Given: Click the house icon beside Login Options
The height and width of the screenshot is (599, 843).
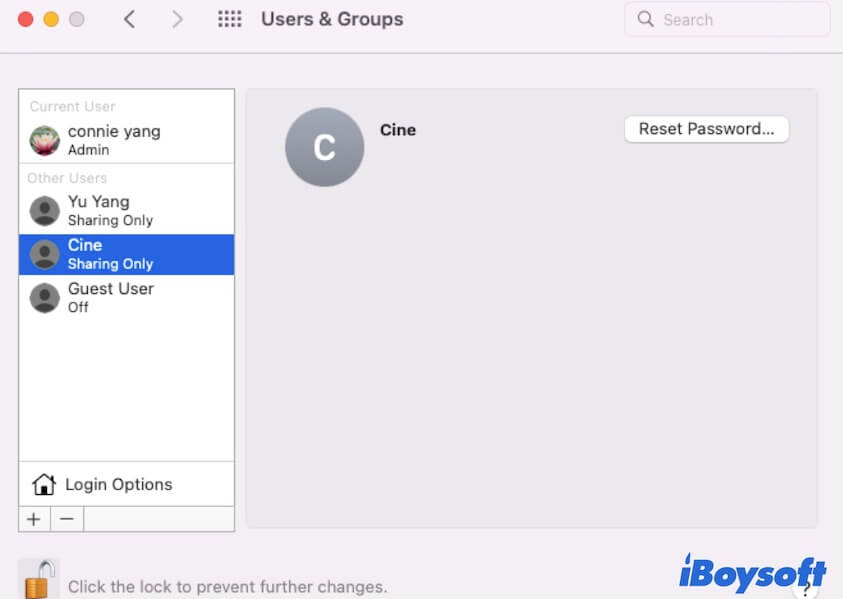Looking at the screenshot, I should (43, 485).
